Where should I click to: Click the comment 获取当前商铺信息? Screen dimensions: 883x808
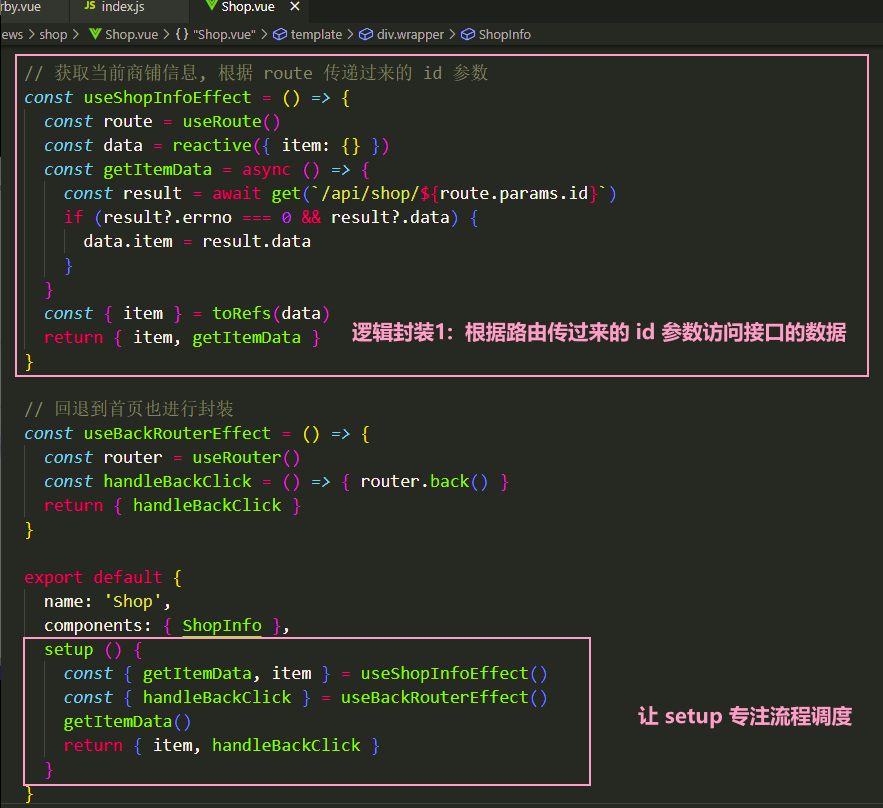256,73
